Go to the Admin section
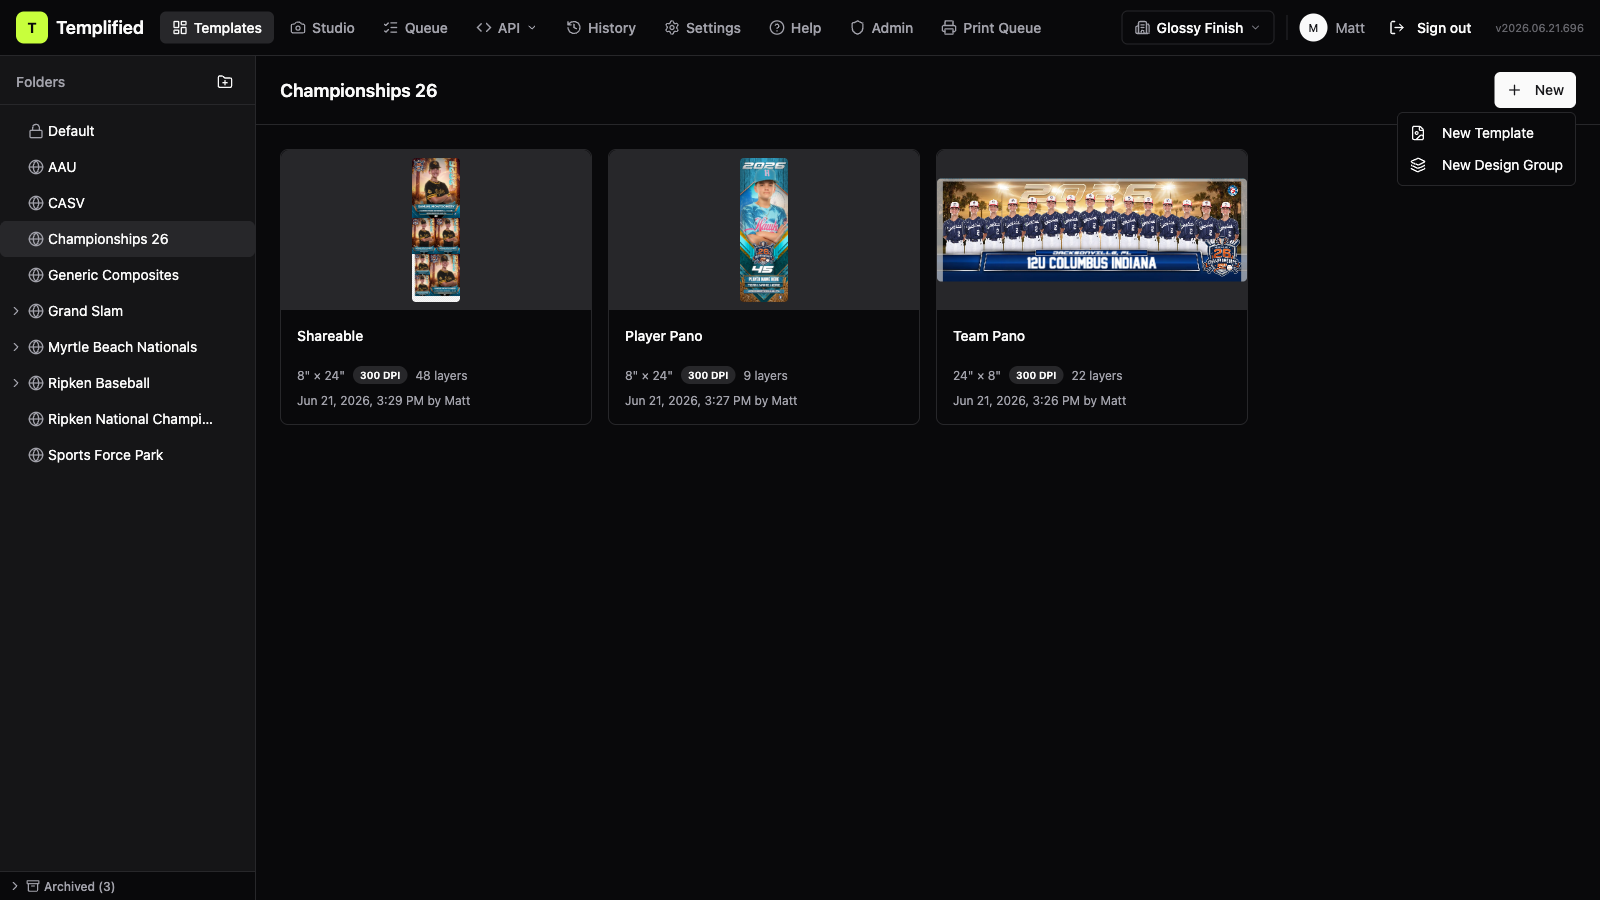This screenshot has height=900, width=1600. coord(881,28)
